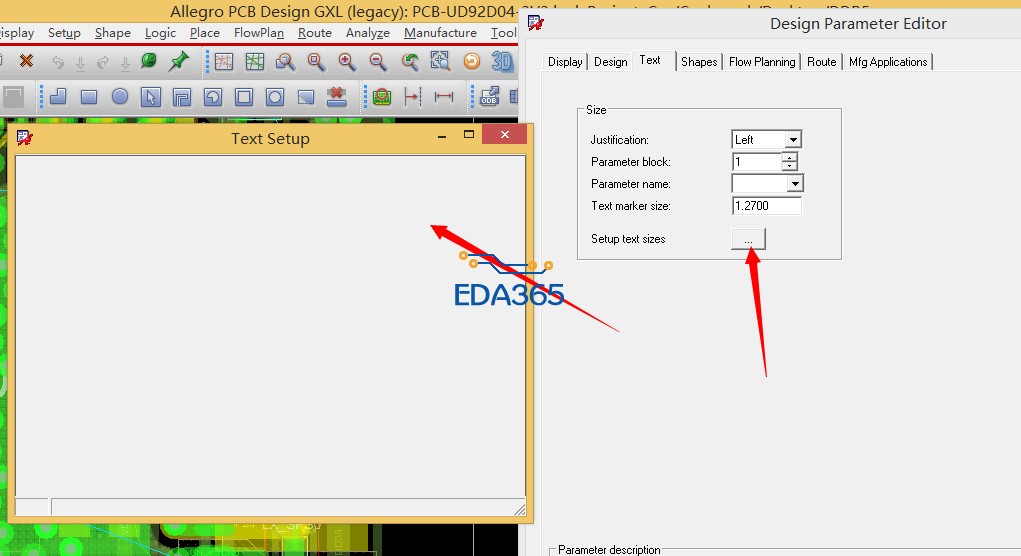Click the undo arrow icon
The image size is (1021, 556).
[x=58, y=62]
